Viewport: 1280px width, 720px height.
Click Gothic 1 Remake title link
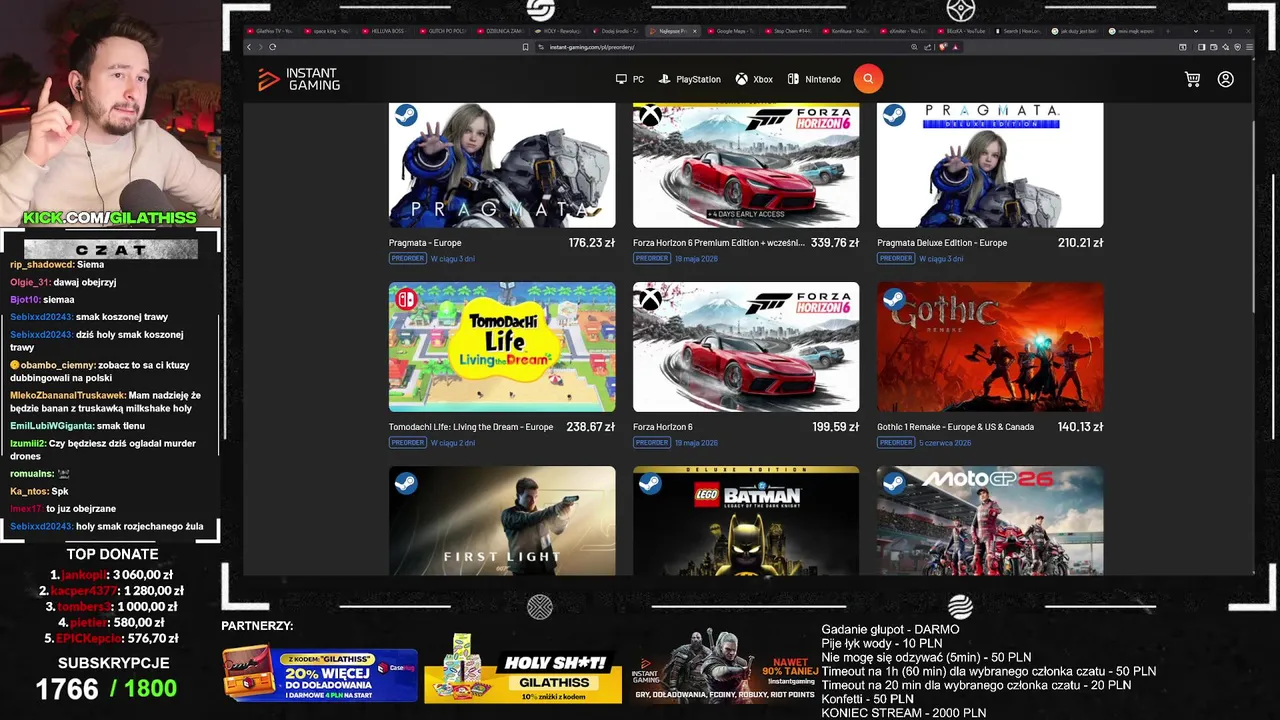(x=955, y=427)
